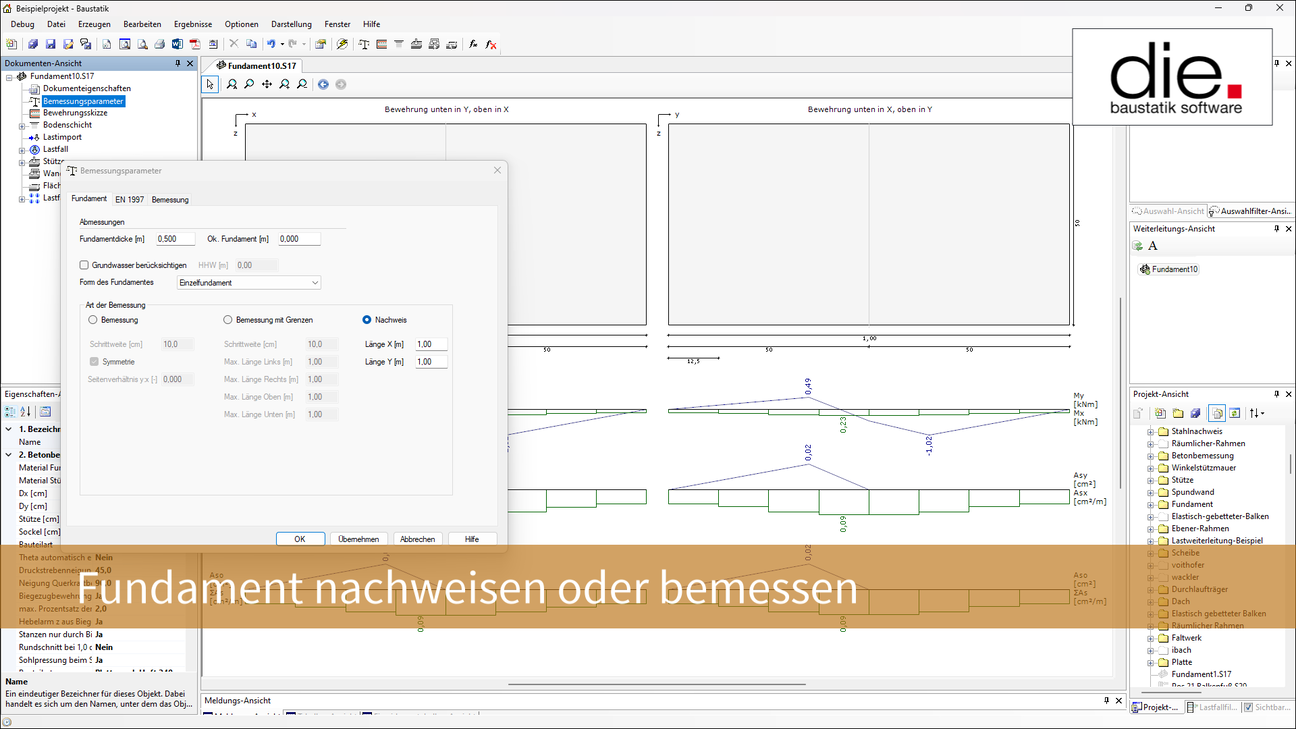Viewport: 1296px width, 729px height.
Task: Expand the Lastfall tree node
Action: (22, 150)
